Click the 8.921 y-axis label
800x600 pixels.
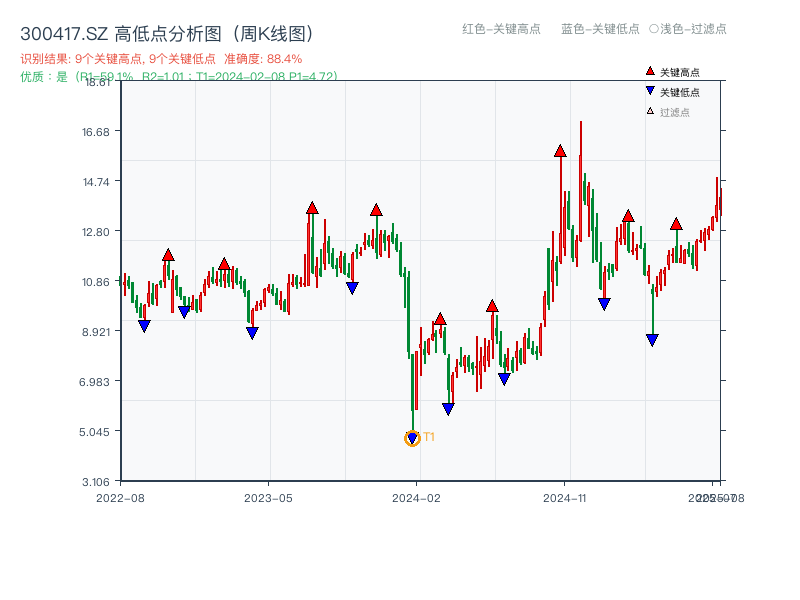tap(96, 332)
